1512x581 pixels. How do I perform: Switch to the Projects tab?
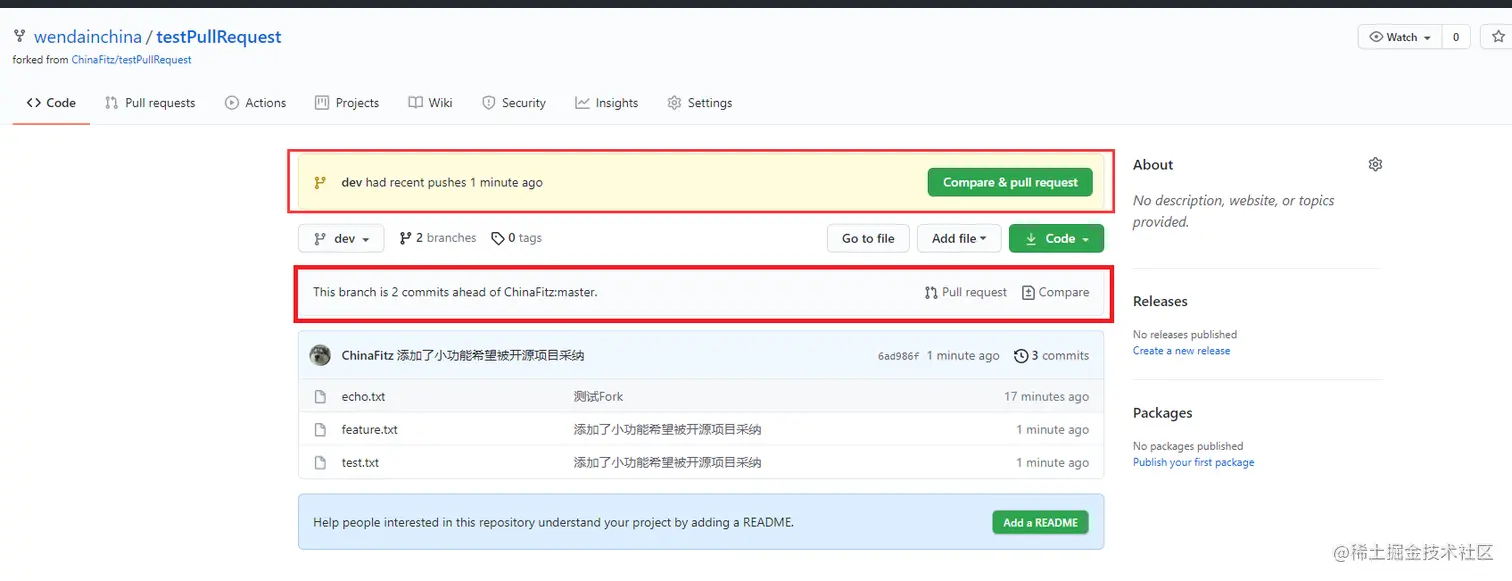pos(347,103)
